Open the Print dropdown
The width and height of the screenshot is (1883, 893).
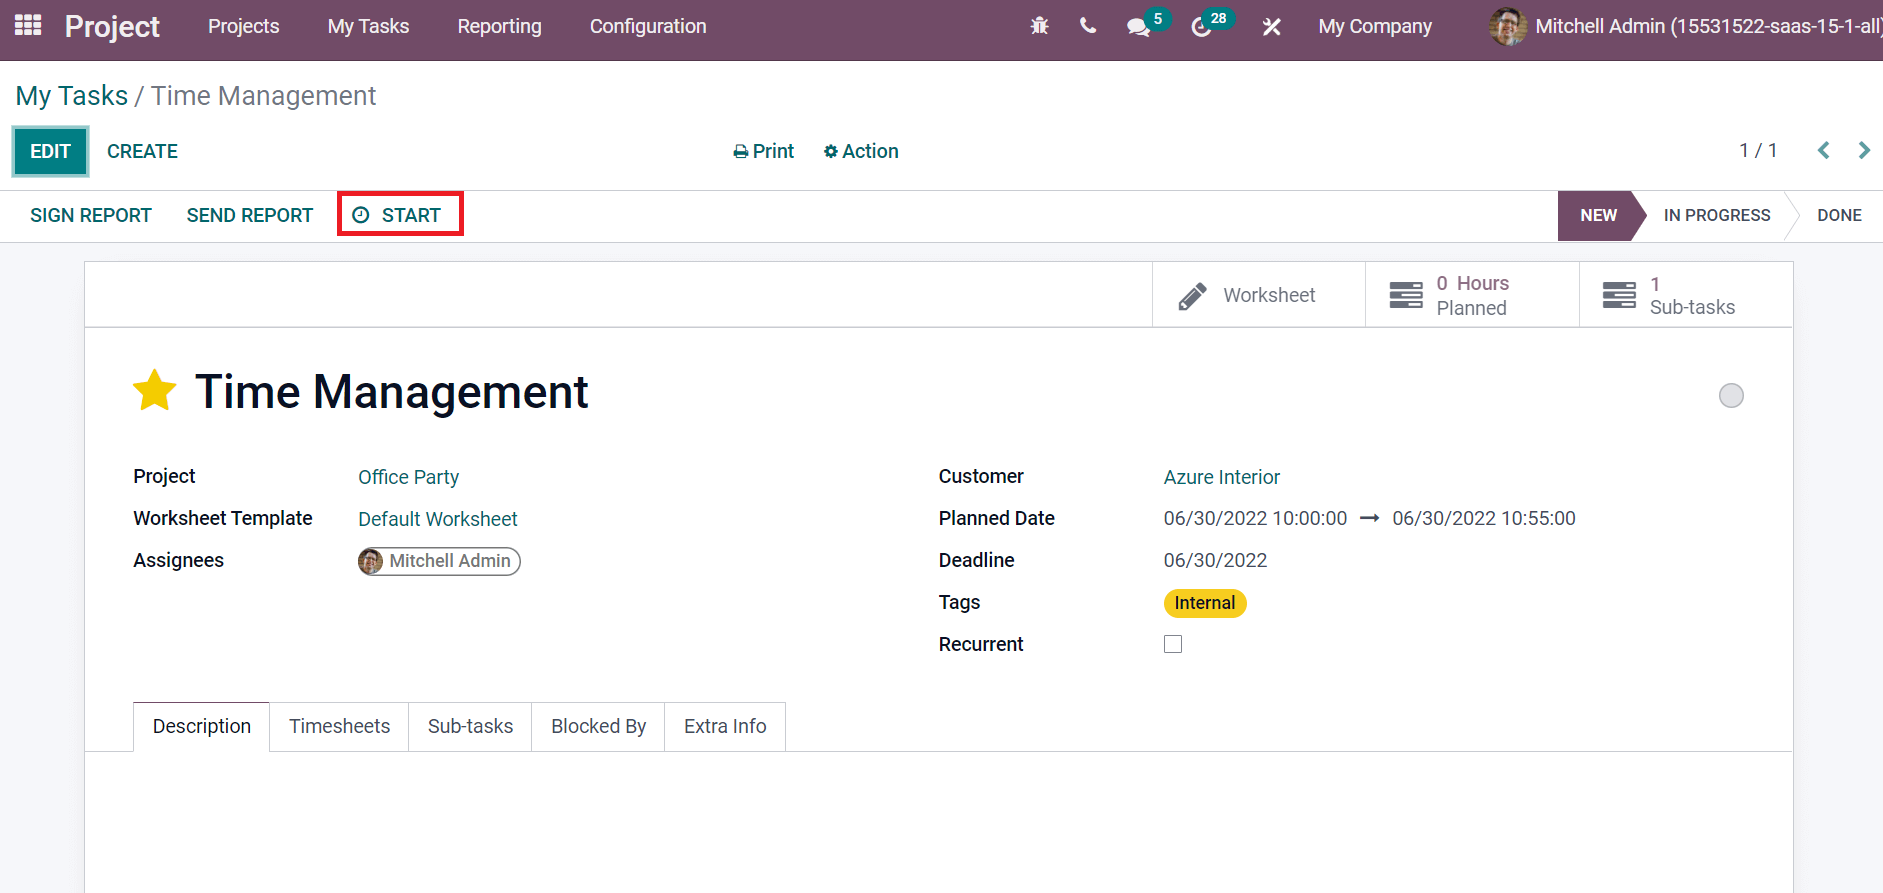764,151
